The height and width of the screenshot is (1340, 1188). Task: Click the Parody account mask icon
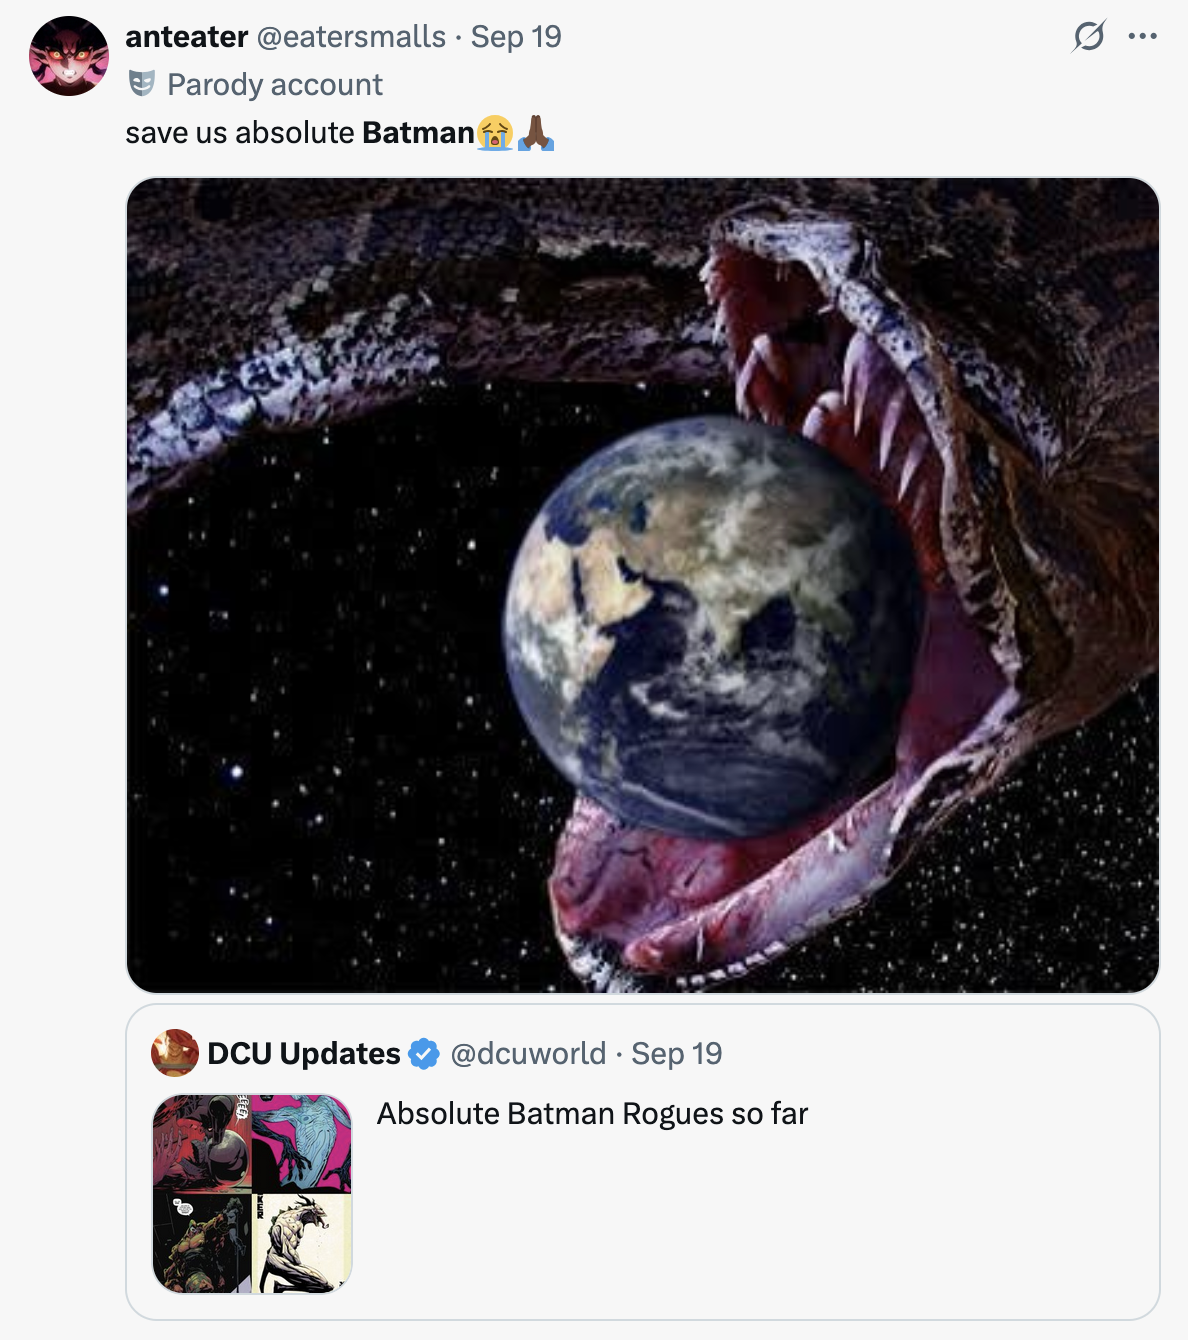click(142, 84)
